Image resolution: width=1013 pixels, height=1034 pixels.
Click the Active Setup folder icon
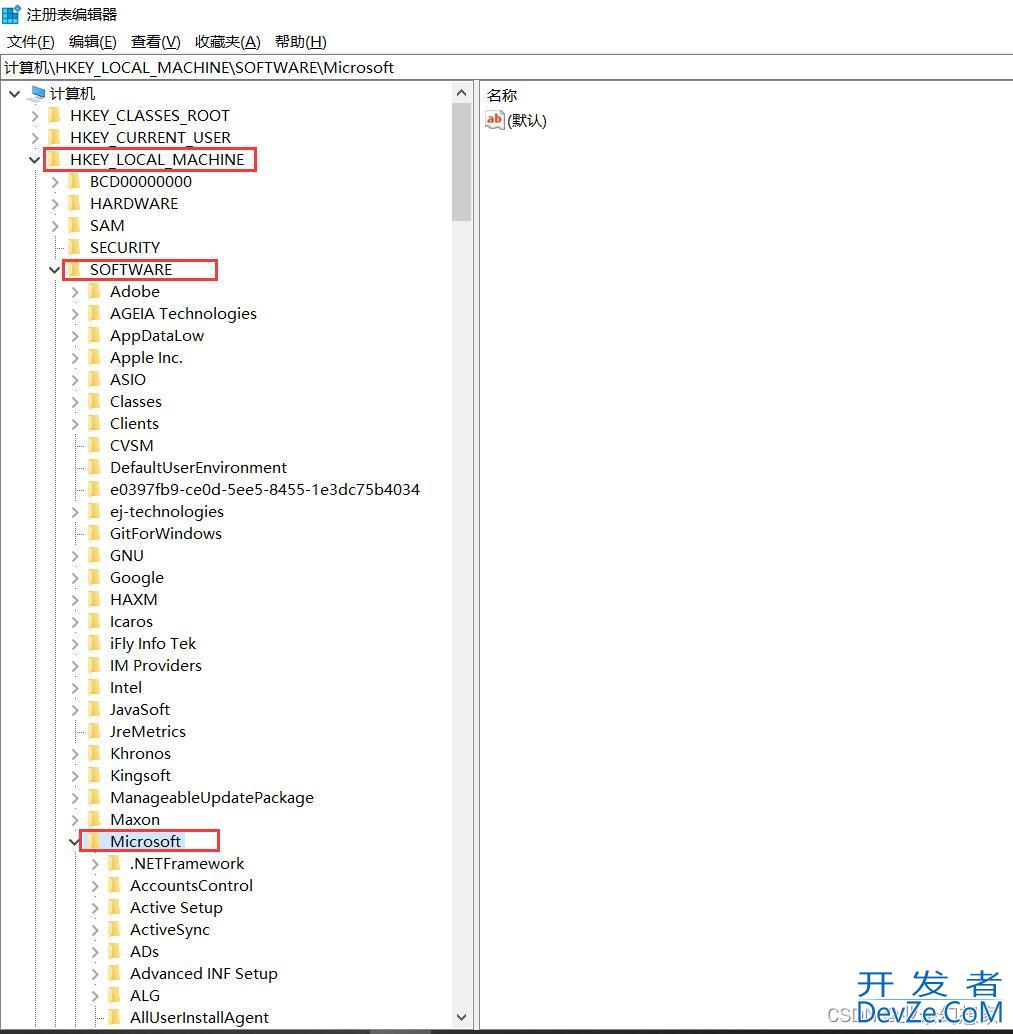[x=114, y=907]
